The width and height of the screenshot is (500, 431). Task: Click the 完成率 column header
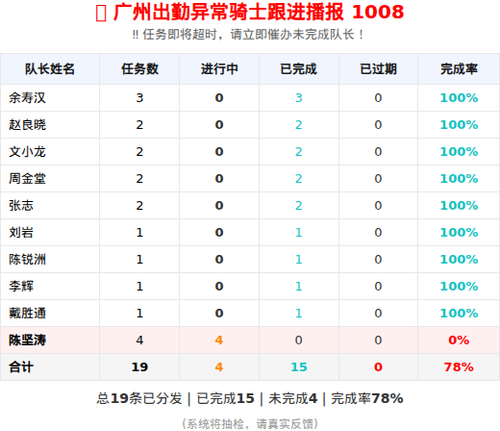pos(459,69)
